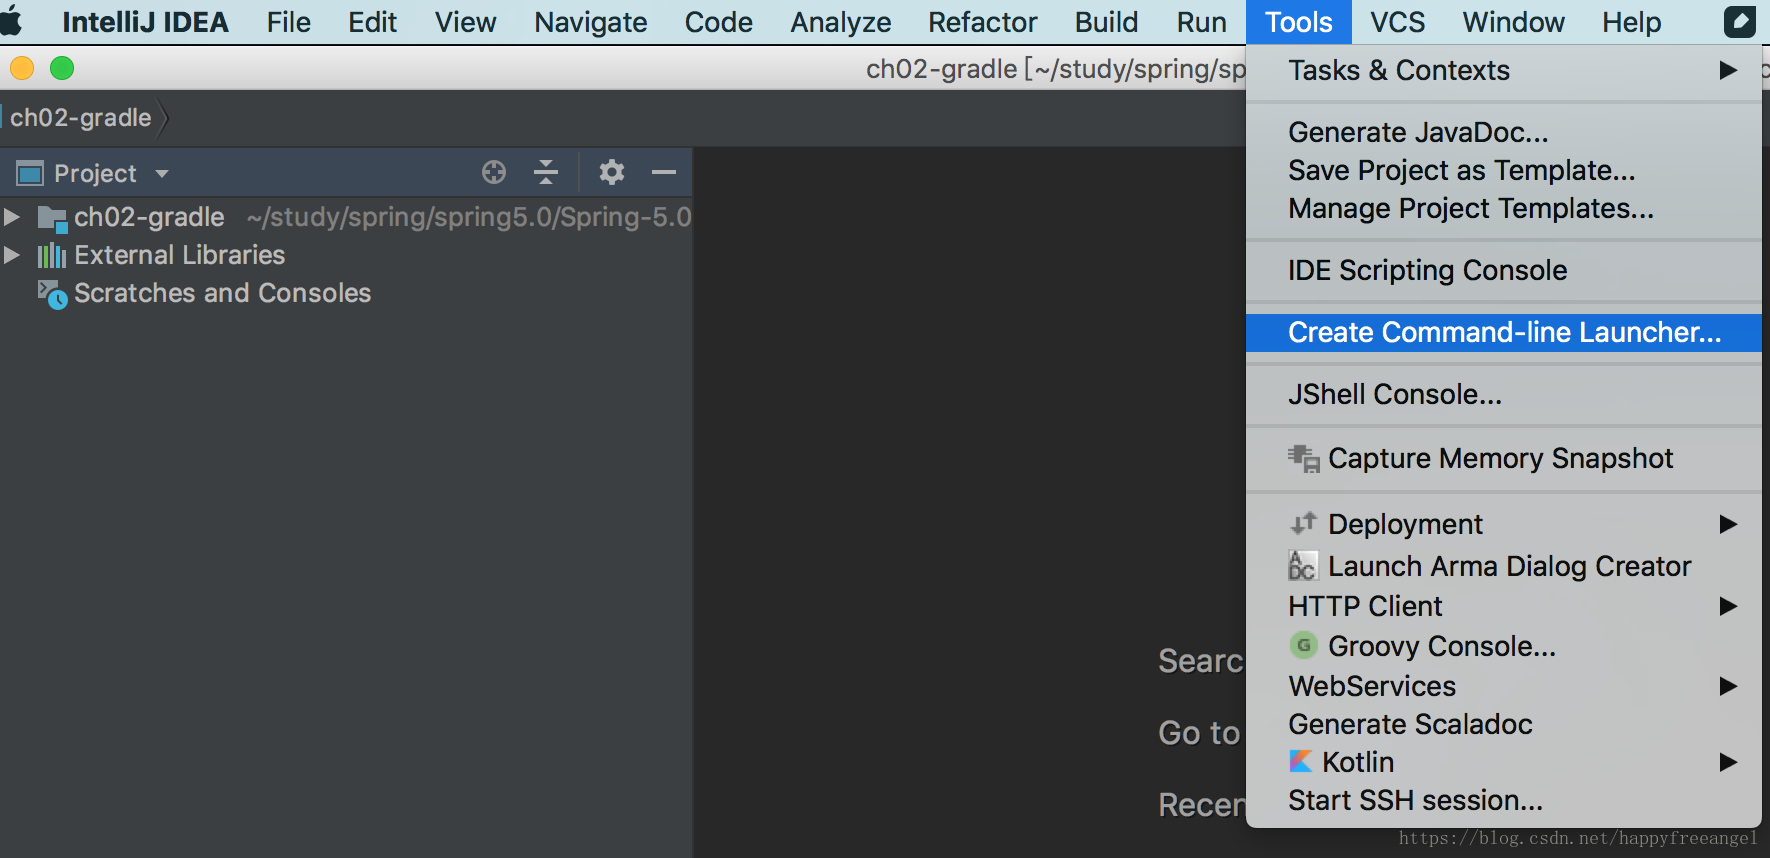Open the Build menu
This screenshot has height=858, width=1770.
[x=1106, y=22]
